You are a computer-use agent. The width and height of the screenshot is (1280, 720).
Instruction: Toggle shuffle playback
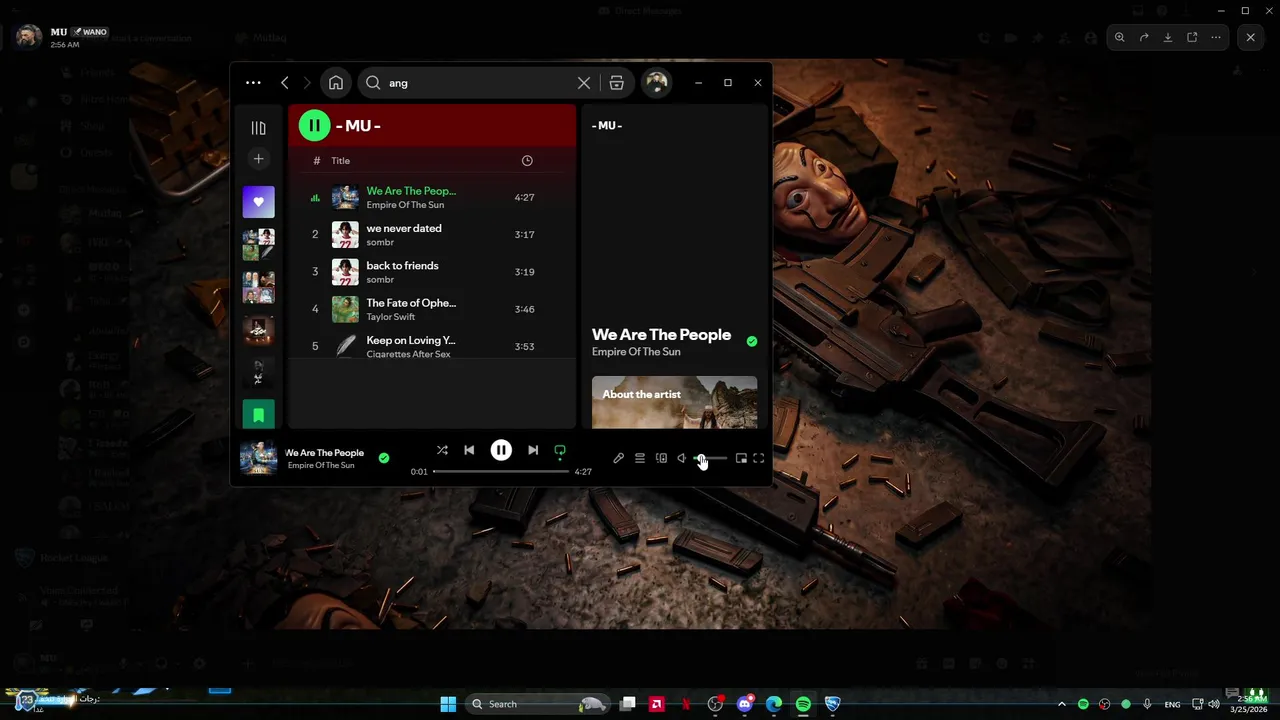coord(442,450)
